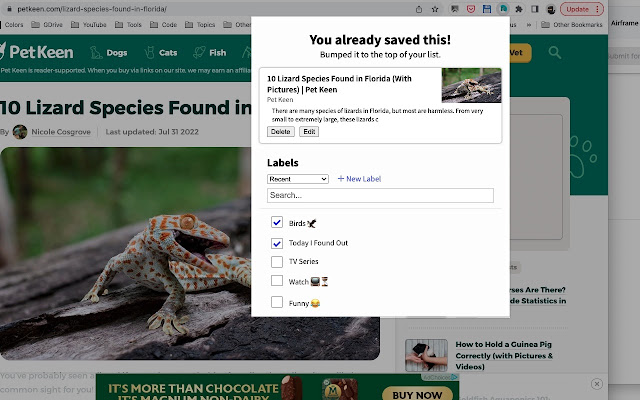Click the saved article lizard thumbnail

pos(471,85)
